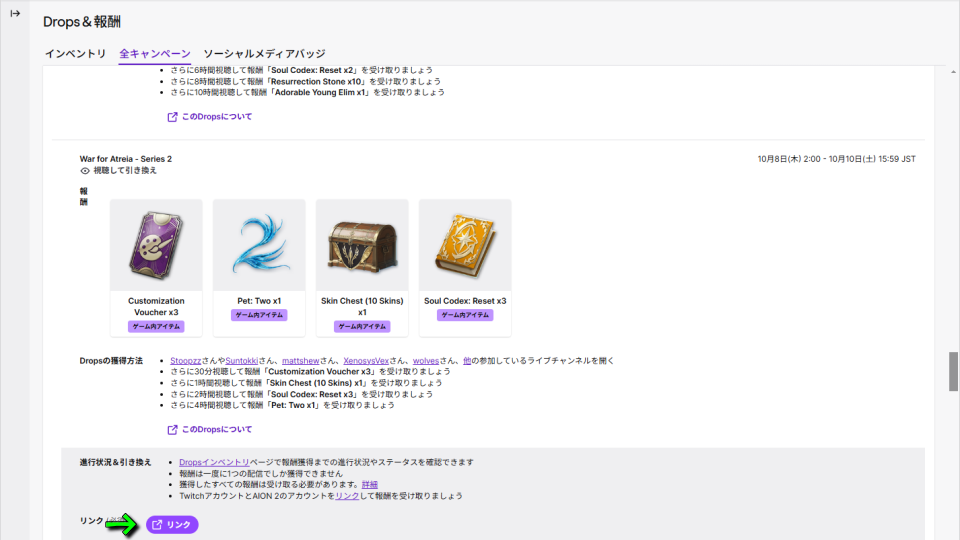
Task: Click the Soul Codex: Reset x3 image
Action: pos(465,245)
